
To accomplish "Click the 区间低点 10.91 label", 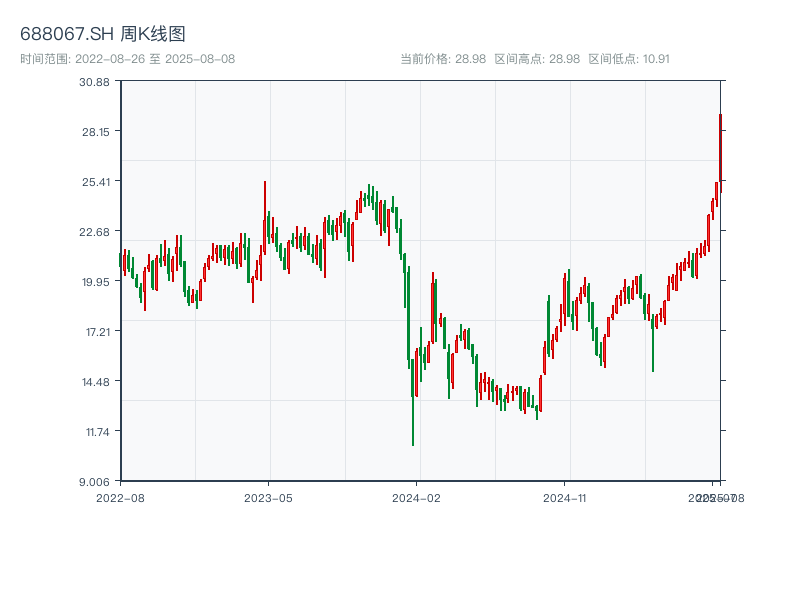I will (629, 59).
